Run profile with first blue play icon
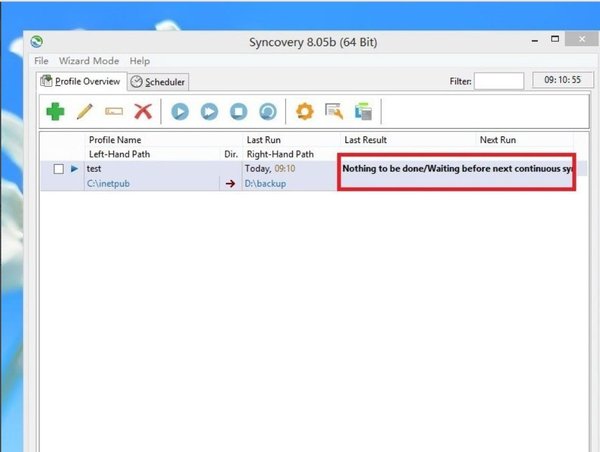 click(x=180, y=111)
